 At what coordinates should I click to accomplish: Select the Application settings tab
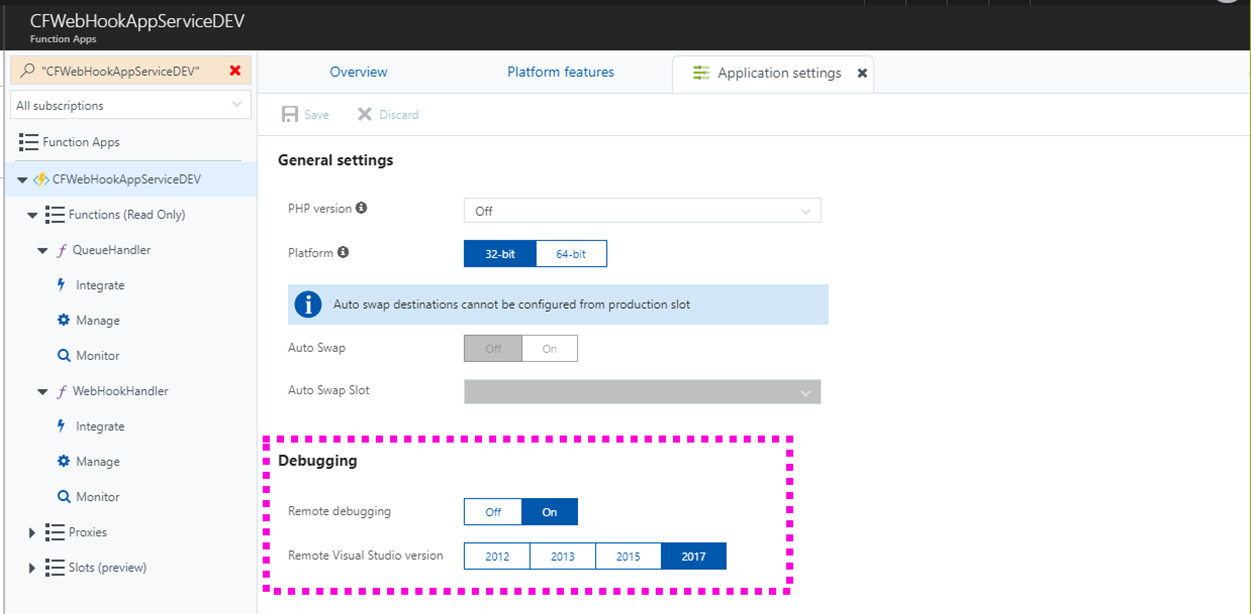[x=773, y=73]
